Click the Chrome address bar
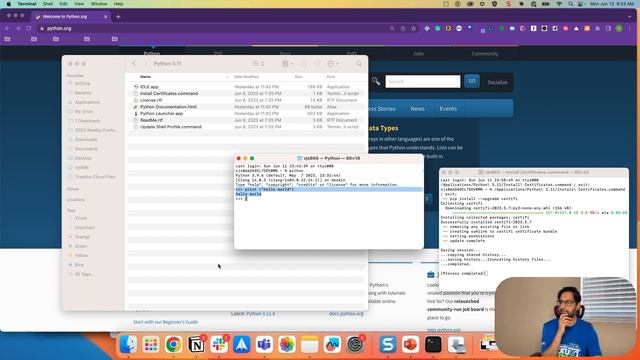The height and width of the screenshot is (360, 640). pos(212,29)
